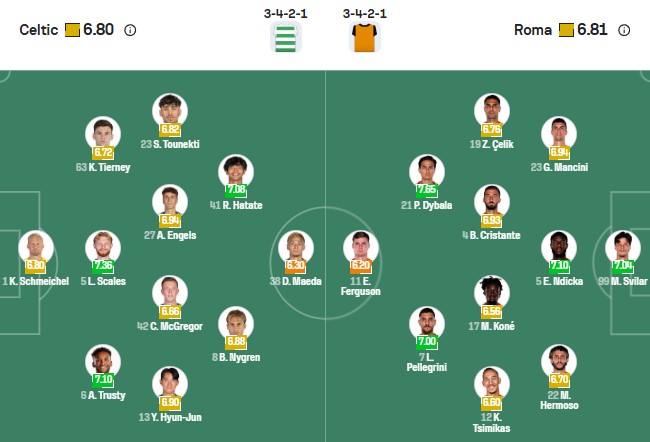
Task: Click the info icon next to Celtic rating
Action: [130, 30]
